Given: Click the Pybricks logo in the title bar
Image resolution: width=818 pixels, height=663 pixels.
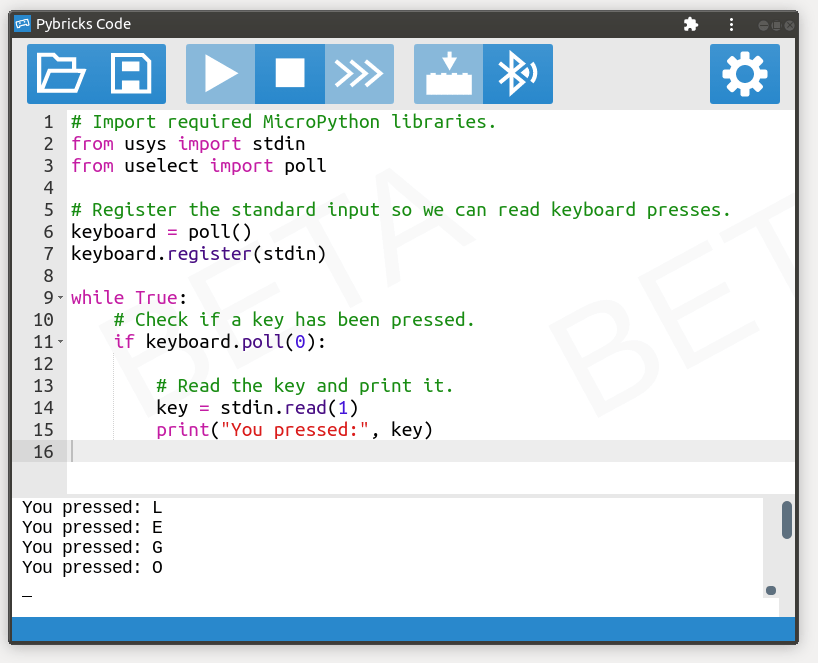Looking at the screenshot, I should tap(21, 23).
